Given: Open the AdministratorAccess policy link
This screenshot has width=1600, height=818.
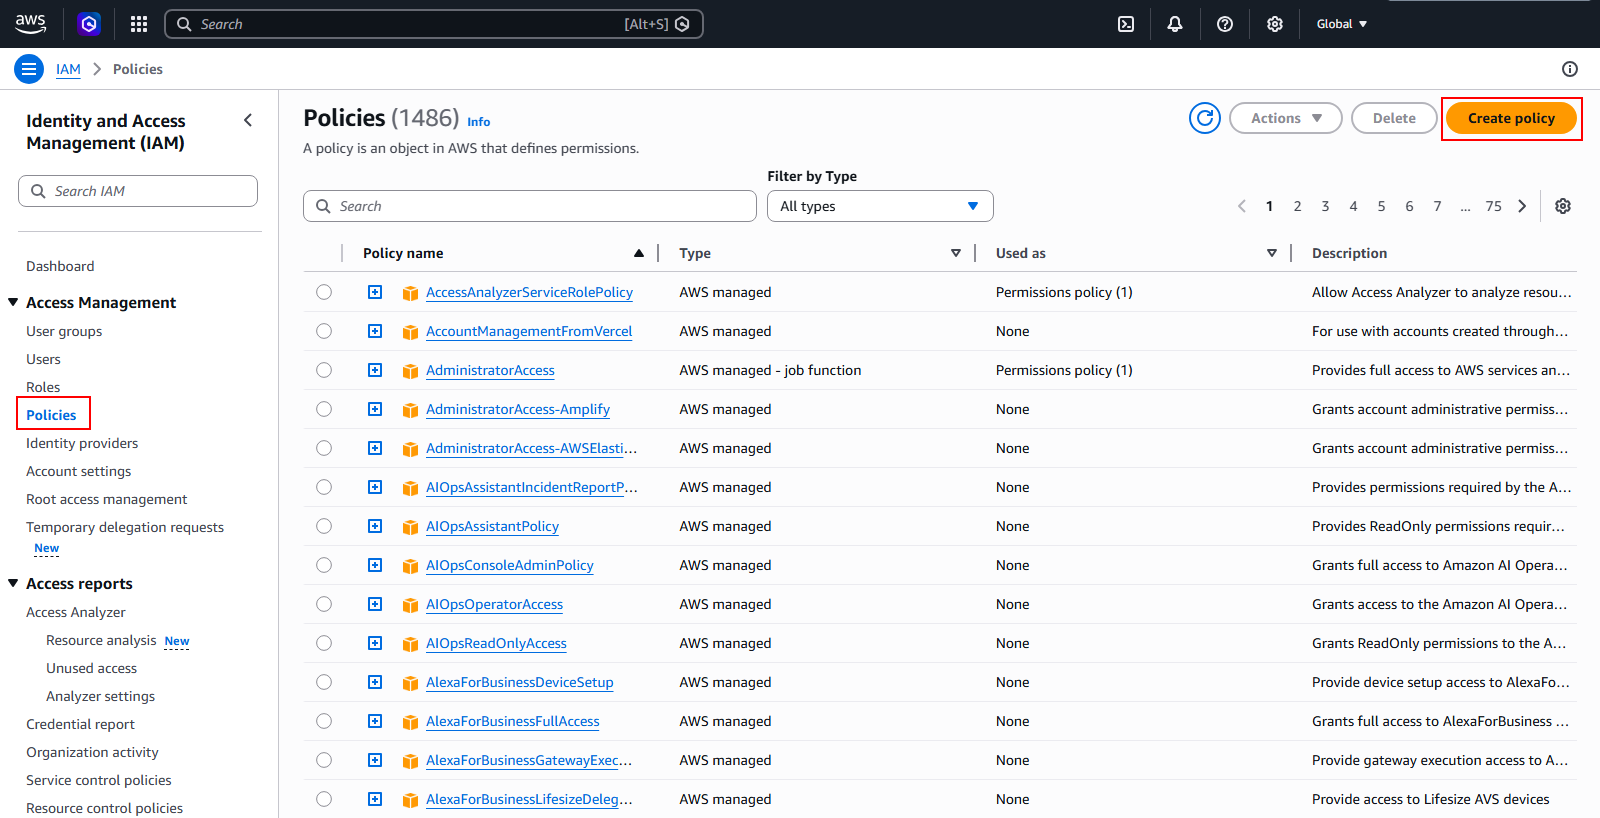Looking at the screenshot, I should coord(490,370).
